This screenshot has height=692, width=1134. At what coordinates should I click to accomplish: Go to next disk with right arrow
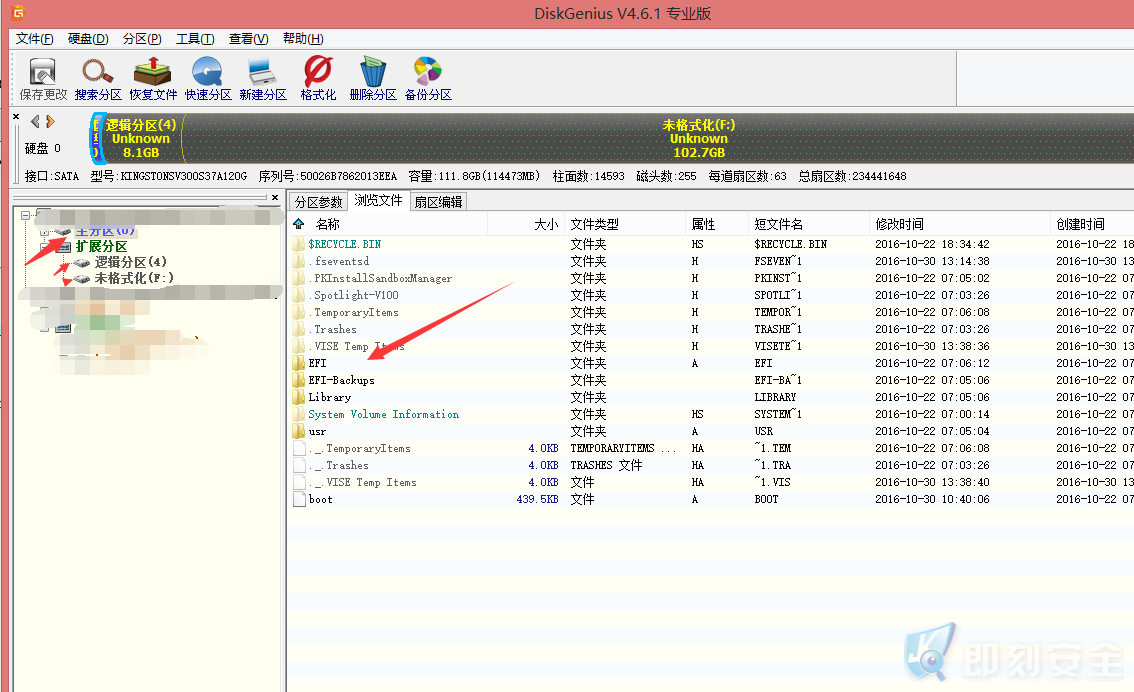(51, 121)
